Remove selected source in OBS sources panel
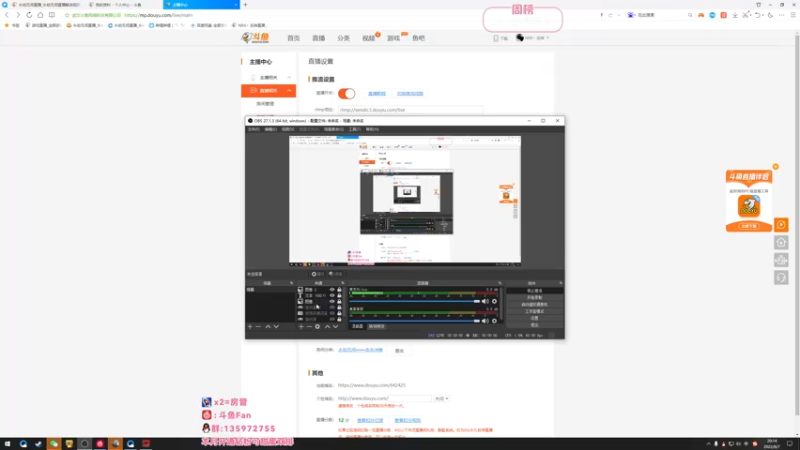Screen dimensions: 800x450 coord(309,327)
